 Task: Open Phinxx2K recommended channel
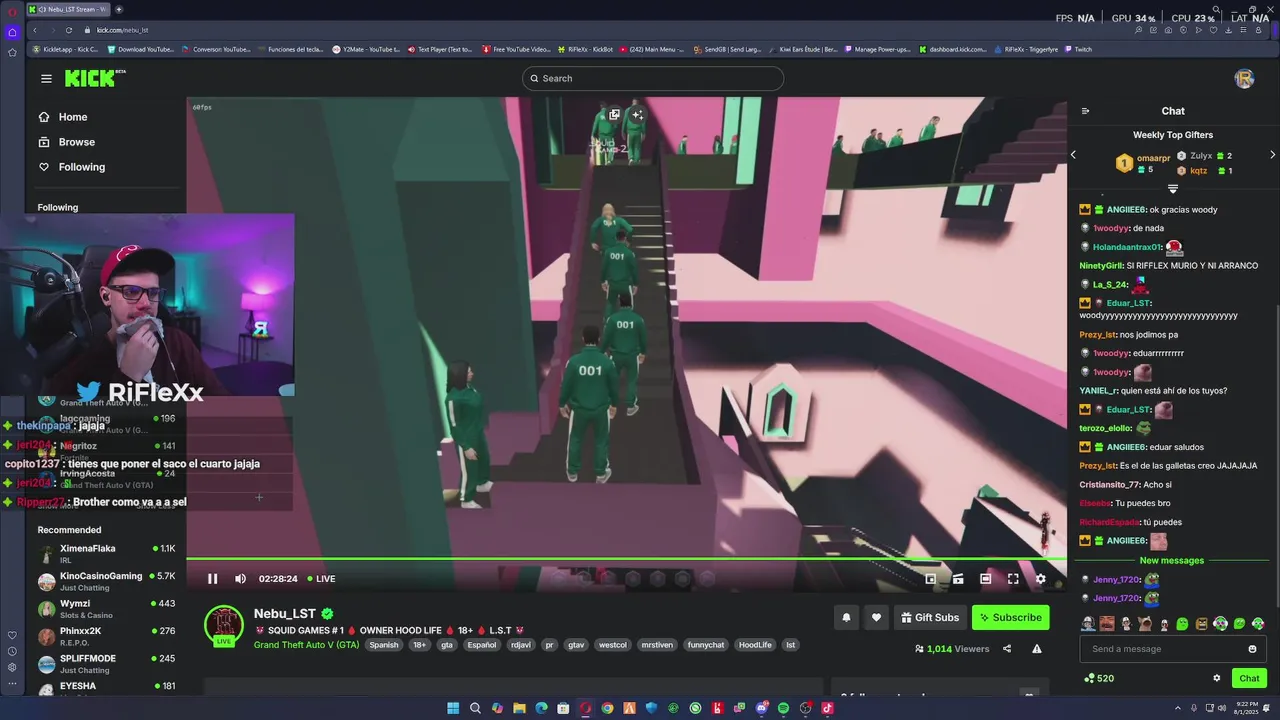pyautogui.click(x=106, y=637)
